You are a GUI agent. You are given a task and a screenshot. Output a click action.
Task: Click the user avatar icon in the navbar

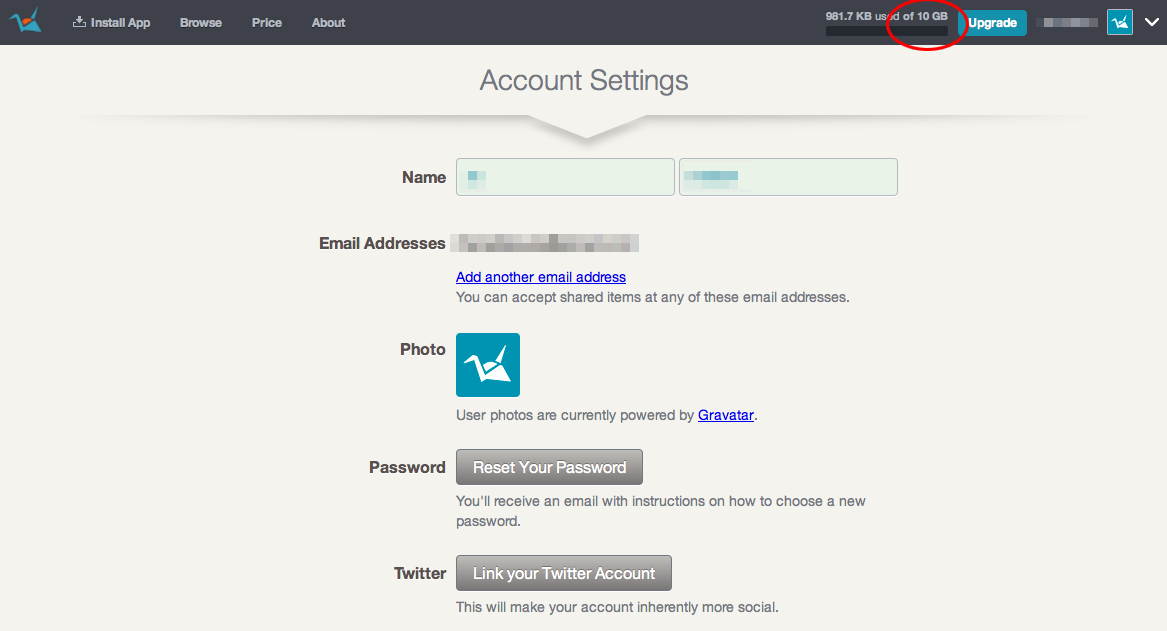tap(1120, 22)
